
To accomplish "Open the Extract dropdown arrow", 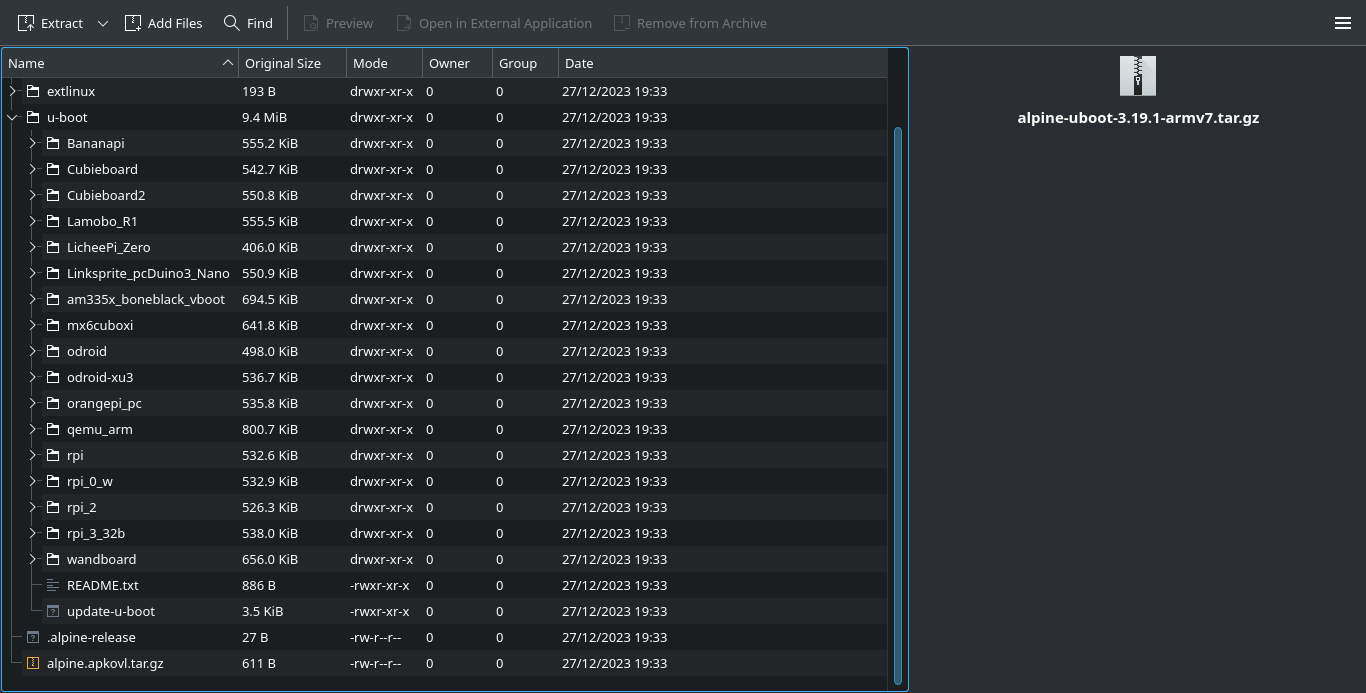I will (102, 22).
